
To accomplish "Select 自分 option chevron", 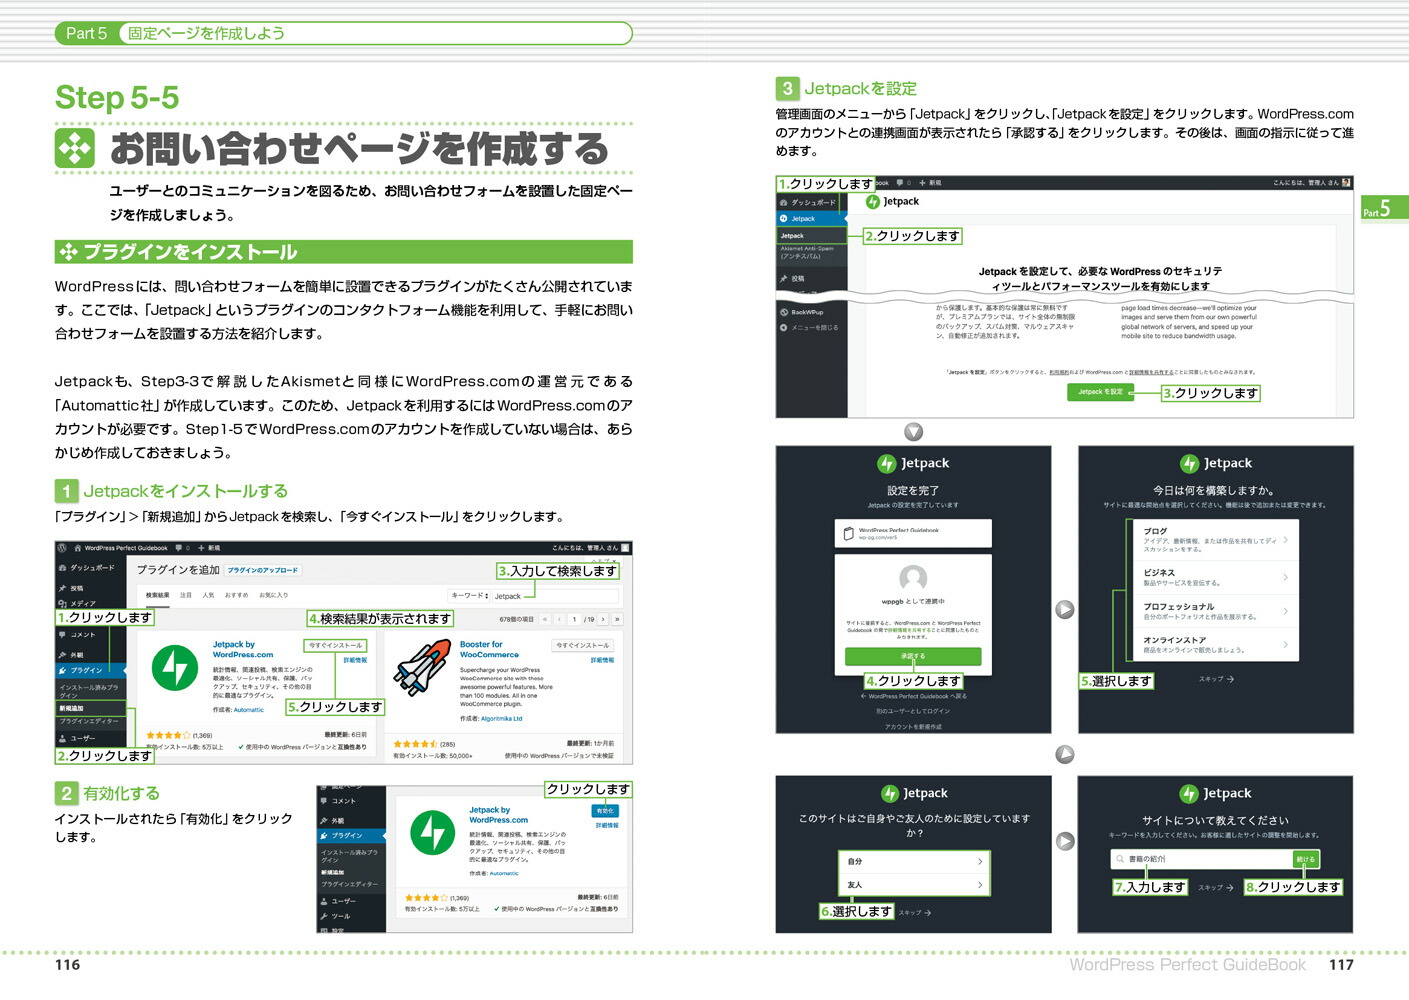I will click(980, 861).
